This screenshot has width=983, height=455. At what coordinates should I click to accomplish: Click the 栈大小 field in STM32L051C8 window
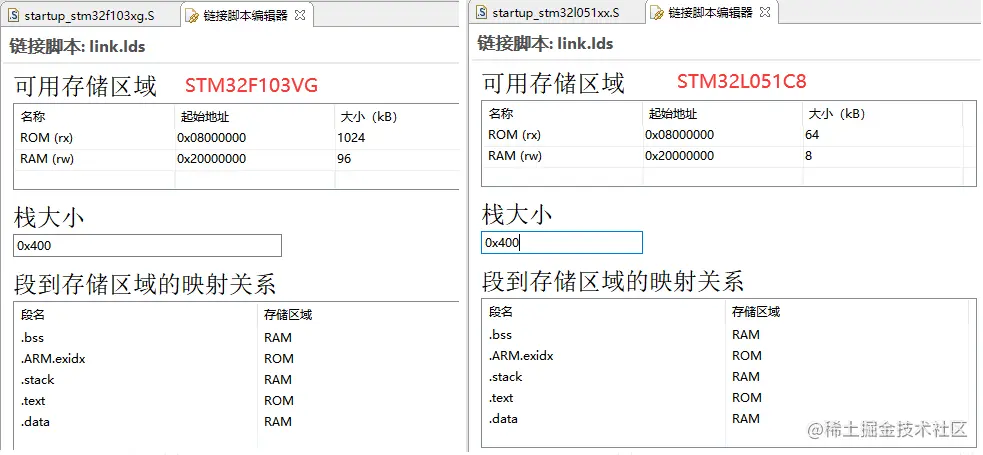562,243
